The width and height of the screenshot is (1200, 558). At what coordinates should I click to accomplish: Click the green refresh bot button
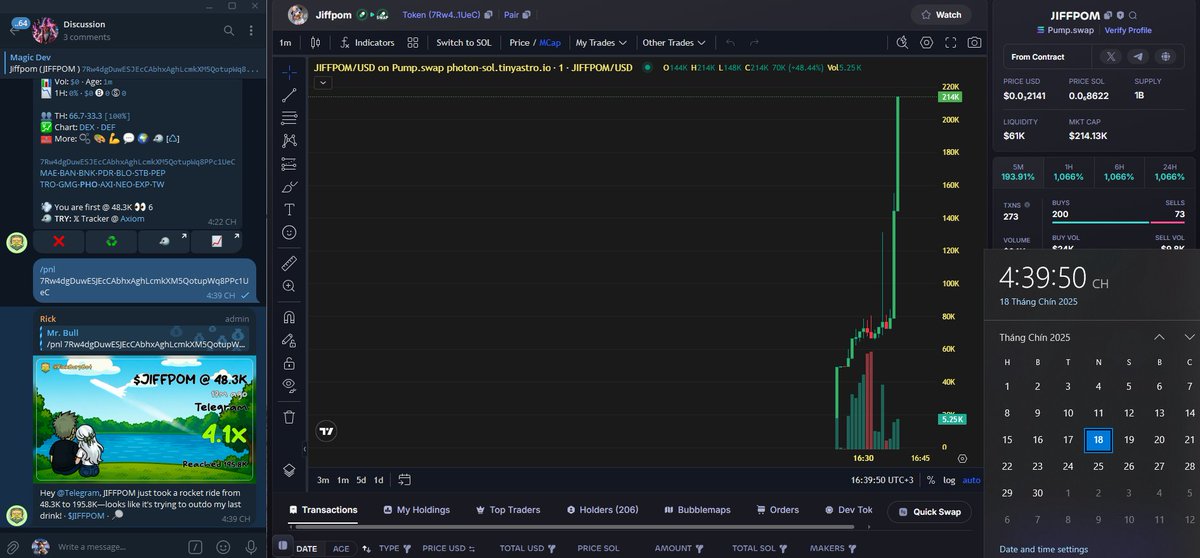coord(111,241)
